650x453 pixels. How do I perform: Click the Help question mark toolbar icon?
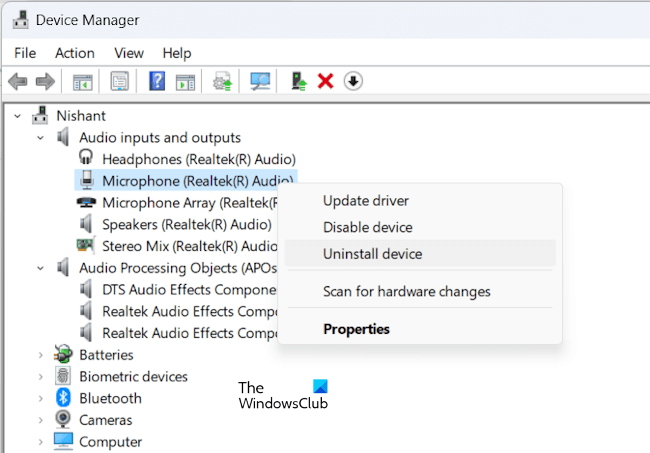point(157,81)
